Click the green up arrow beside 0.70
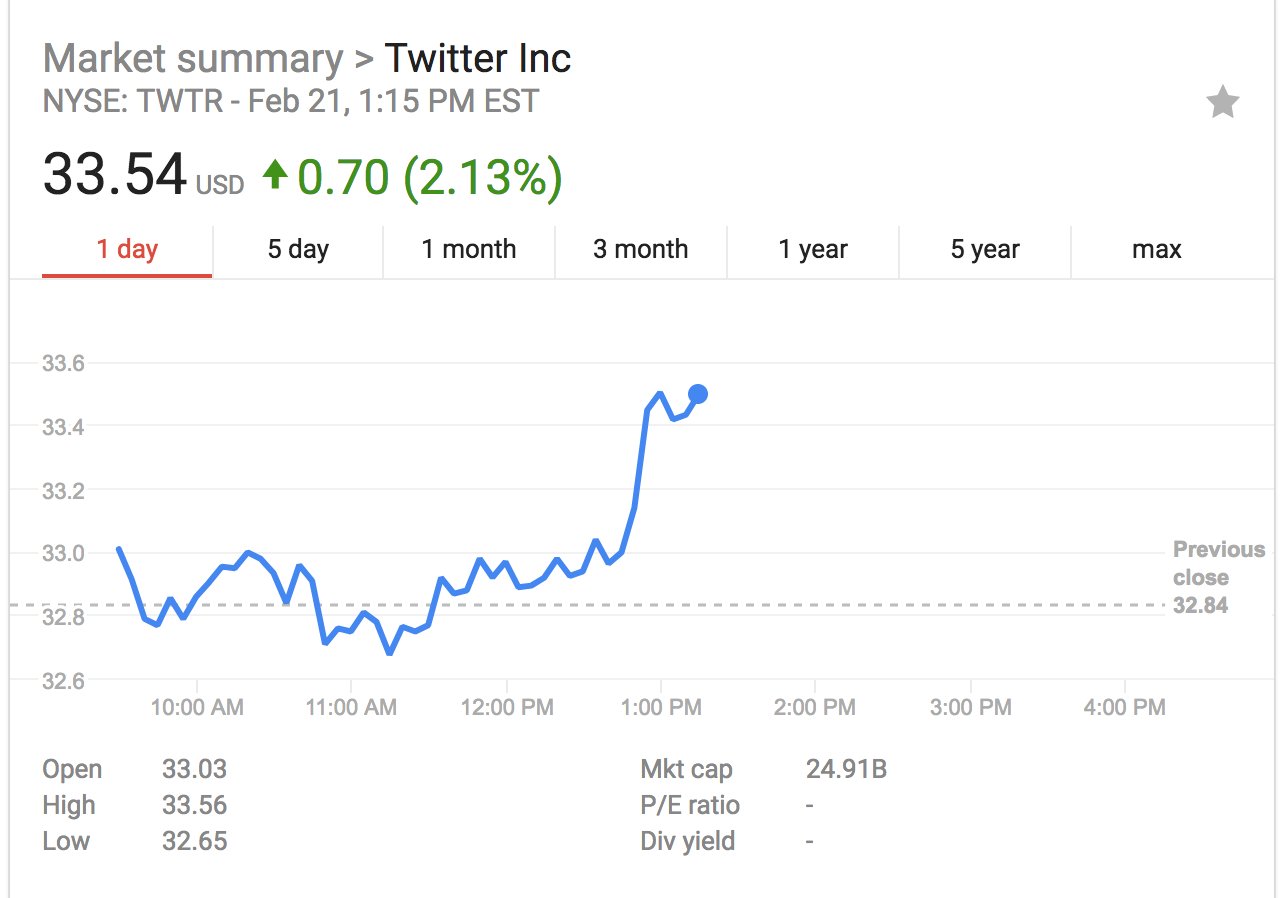This screenshot has height=898, width=1282. tap(275, 176)
